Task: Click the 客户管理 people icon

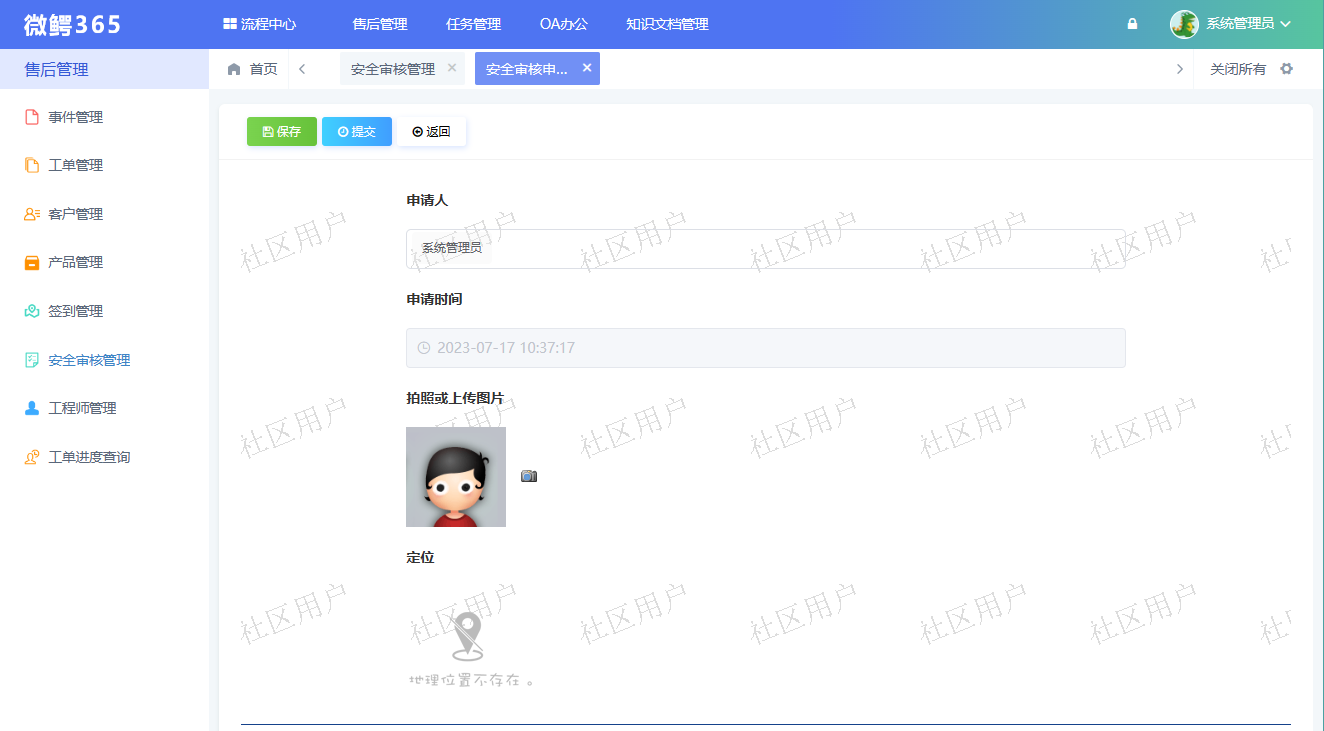Action: pos(31,213)
